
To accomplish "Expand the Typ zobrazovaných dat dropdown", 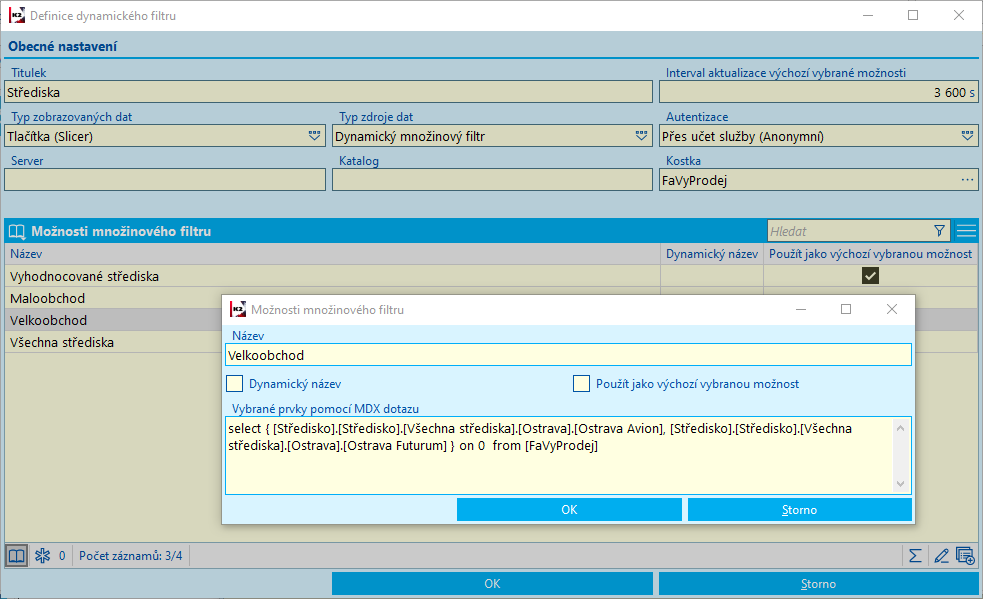I will [315, 135].
